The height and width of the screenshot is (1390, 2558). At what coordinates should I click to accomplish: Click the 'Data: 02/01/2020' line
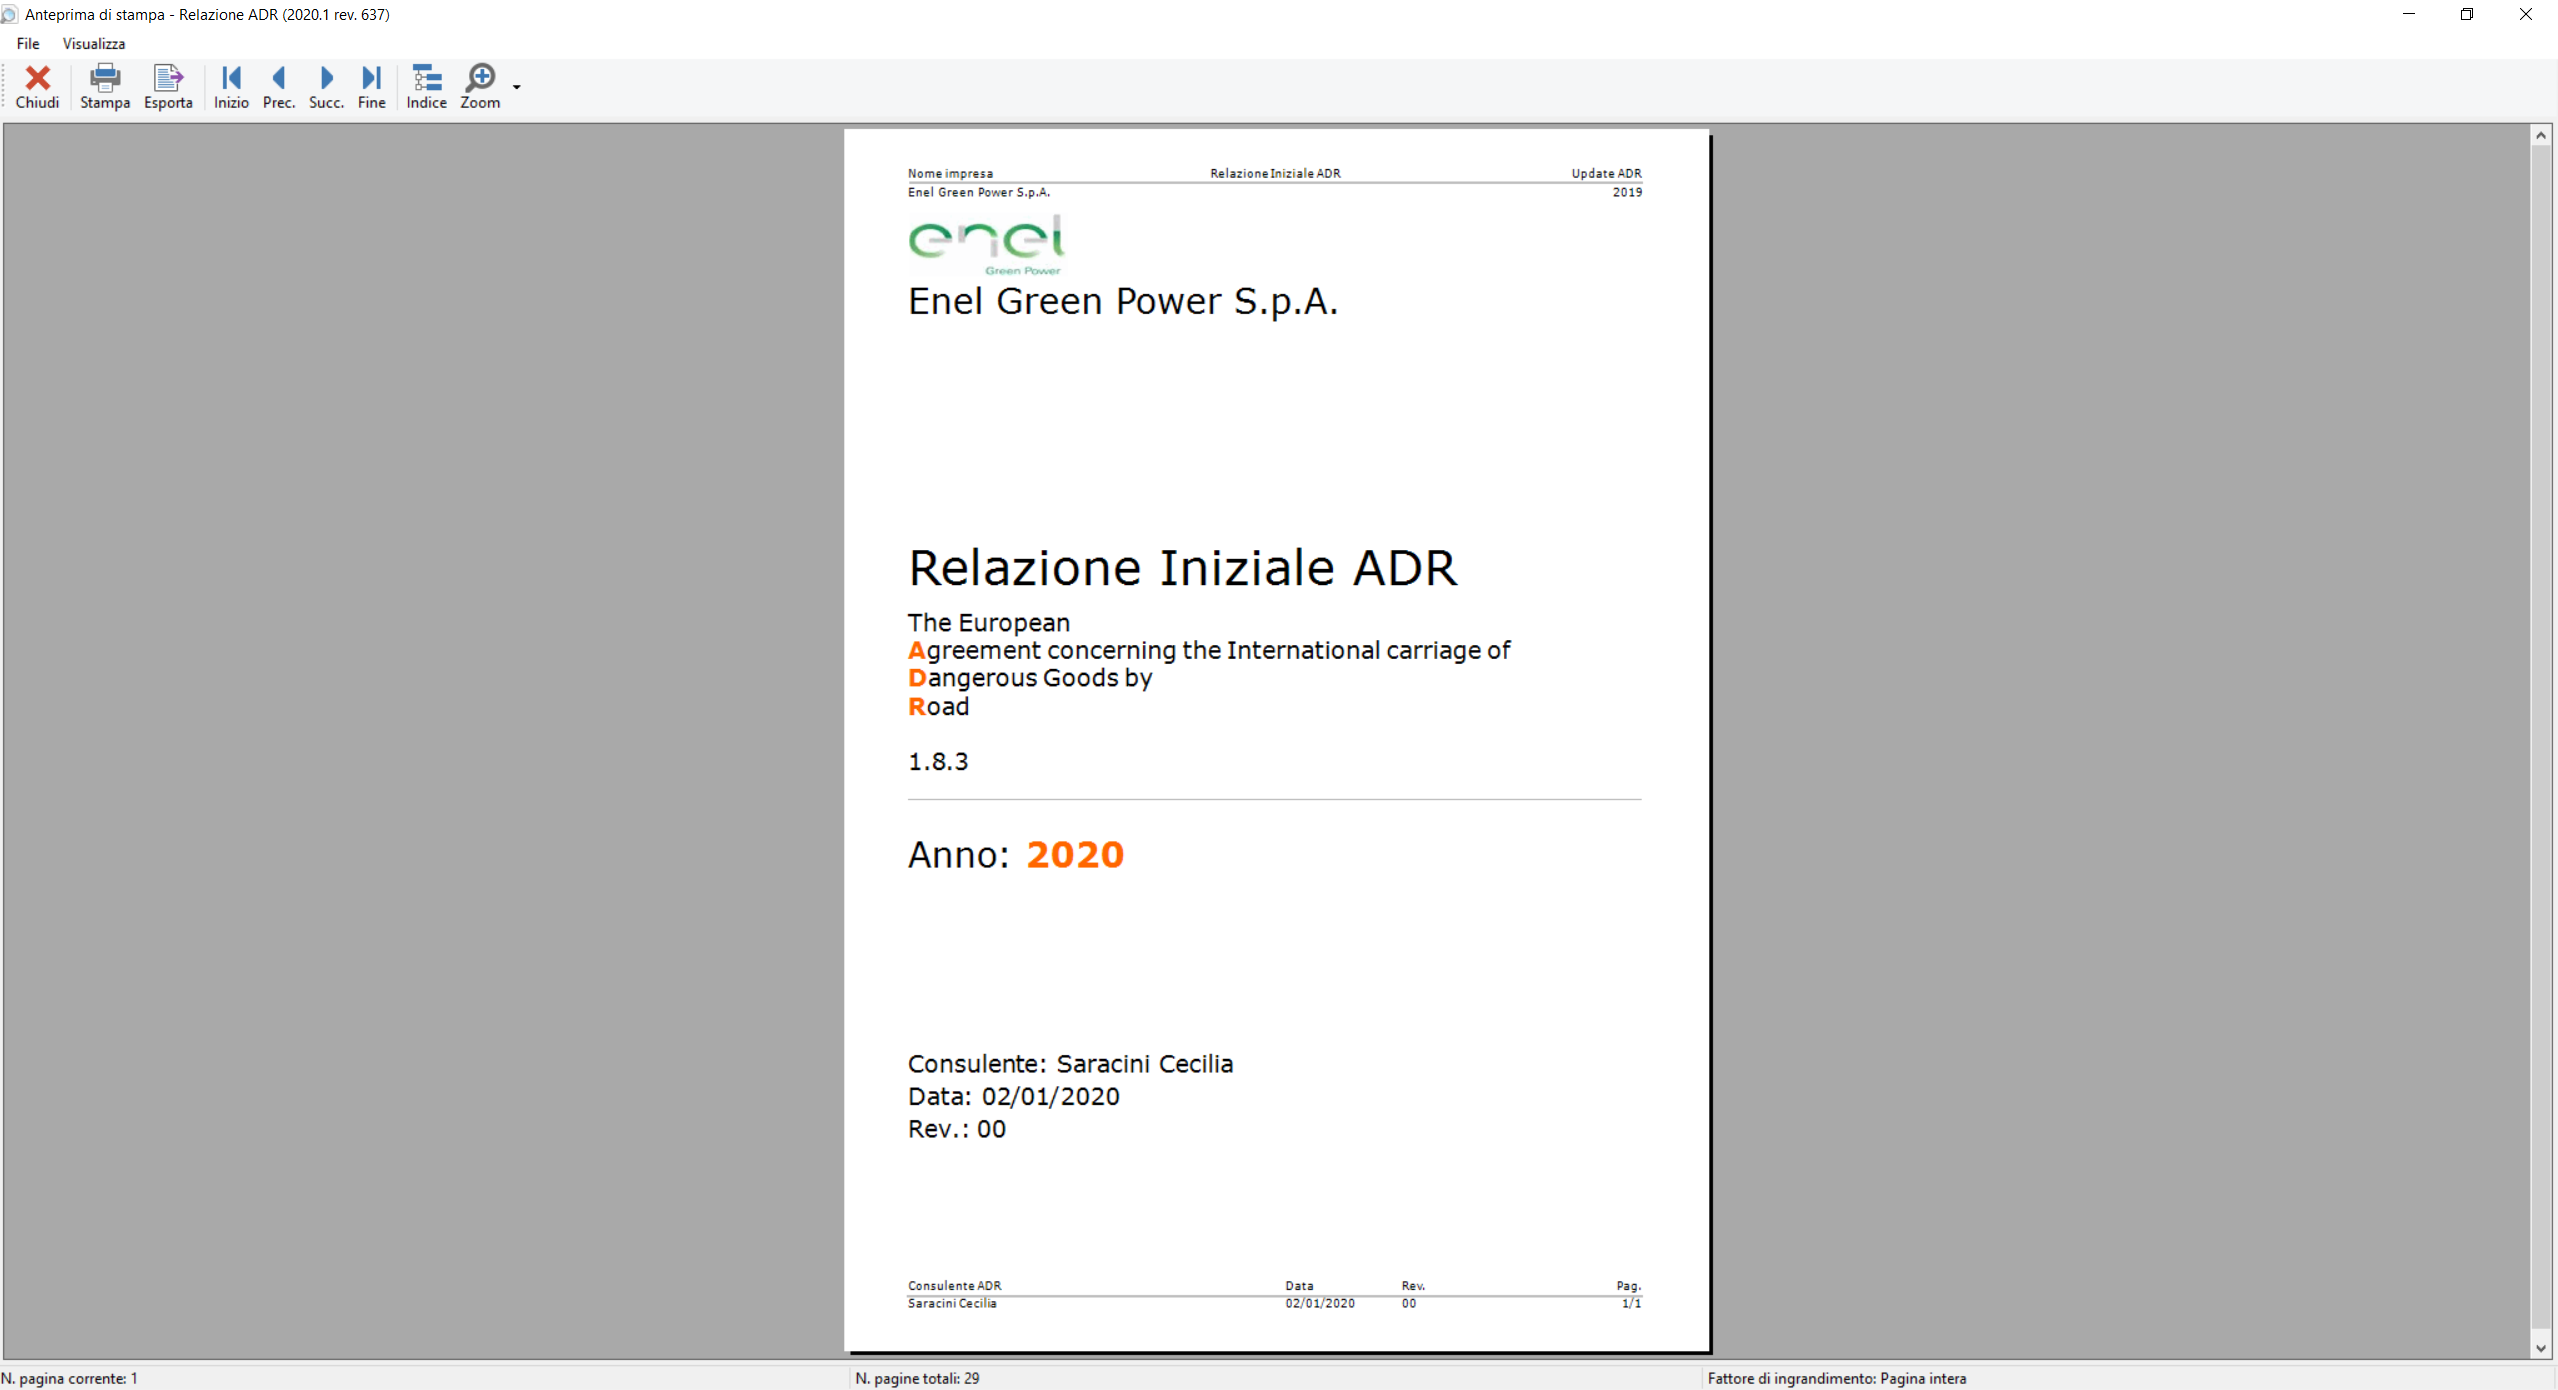[x=1013, y=1096]
